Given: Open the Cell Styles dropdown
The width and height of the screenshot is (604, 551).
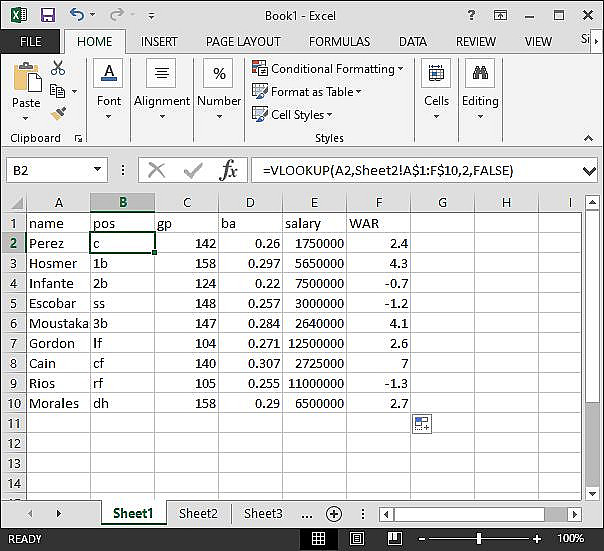Looking at the screenshot, I should (292, 114).
